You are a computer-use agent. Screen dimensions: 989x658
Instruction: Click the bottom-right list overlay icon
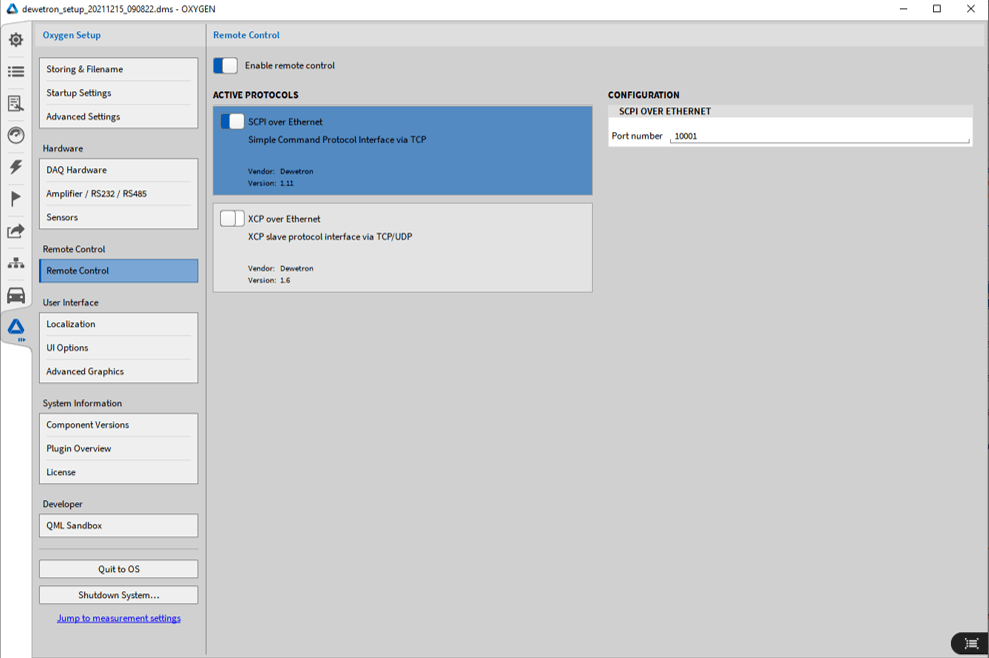[x=969, y=644]
